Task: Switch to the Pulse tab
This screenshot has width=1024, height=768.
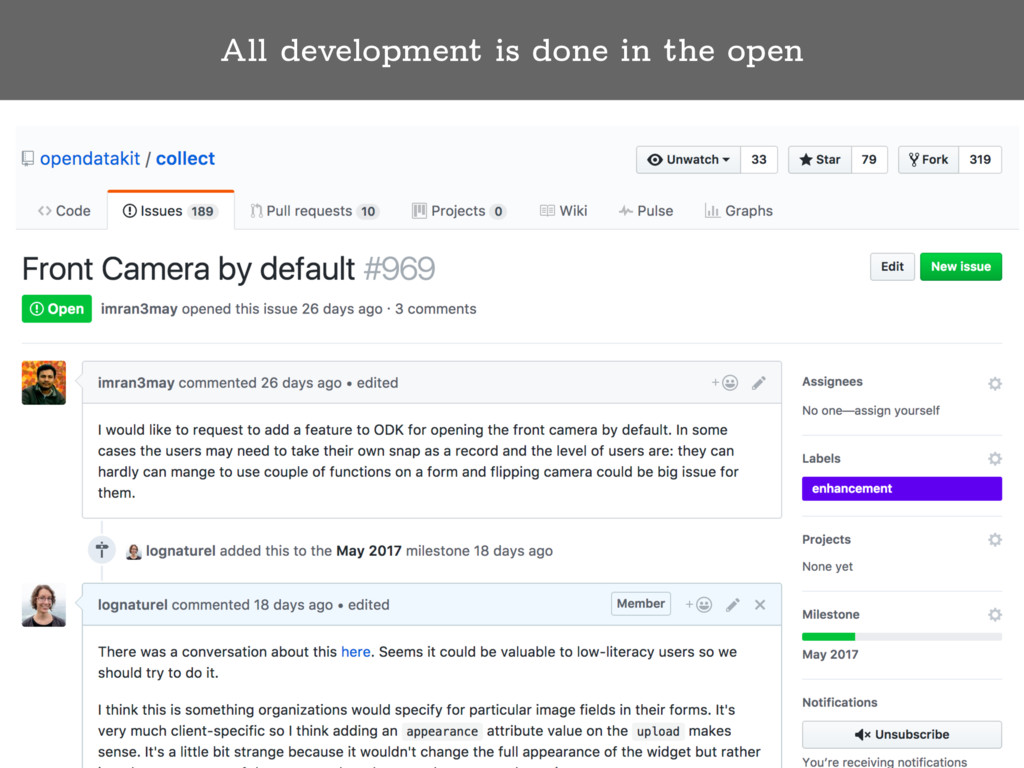Action: coord(646,211)
